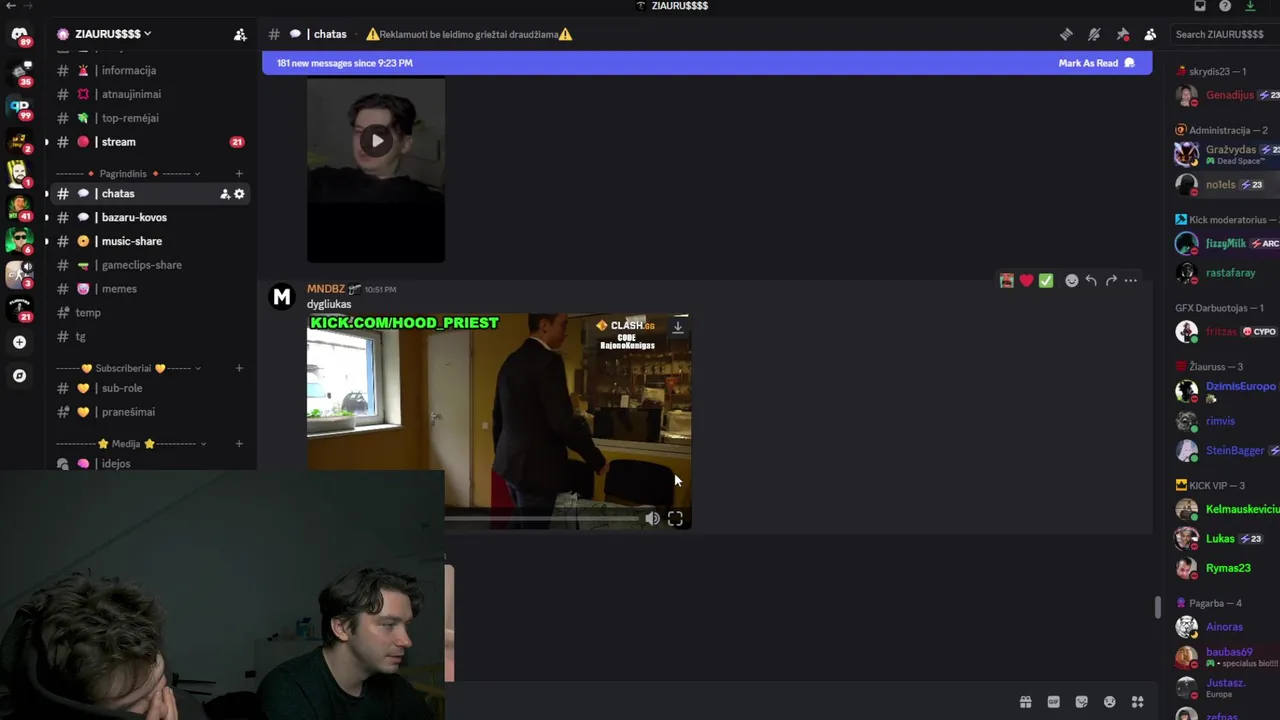Viewport: 1280px width, 720px height.
Task: Open the server with 99 badge
Action: click(x=19, y=106)
